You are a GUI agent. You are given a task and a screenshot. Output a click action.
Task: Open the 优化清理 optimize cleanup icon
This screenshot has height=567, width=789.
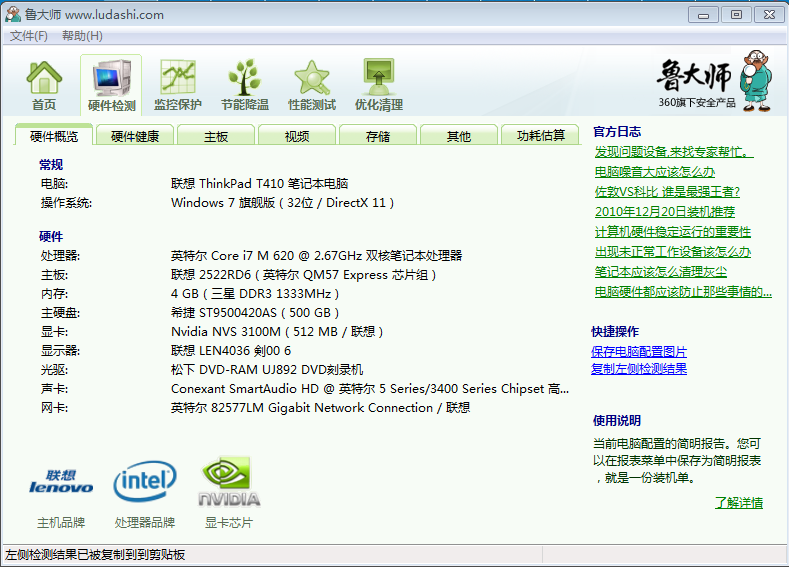point(379,85)
